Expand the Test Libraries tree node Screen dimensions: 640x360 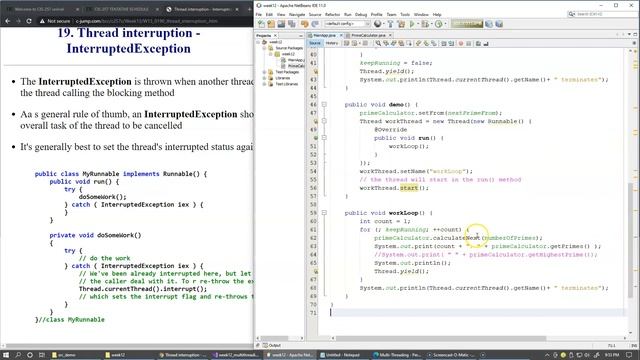tap(264, 84)
